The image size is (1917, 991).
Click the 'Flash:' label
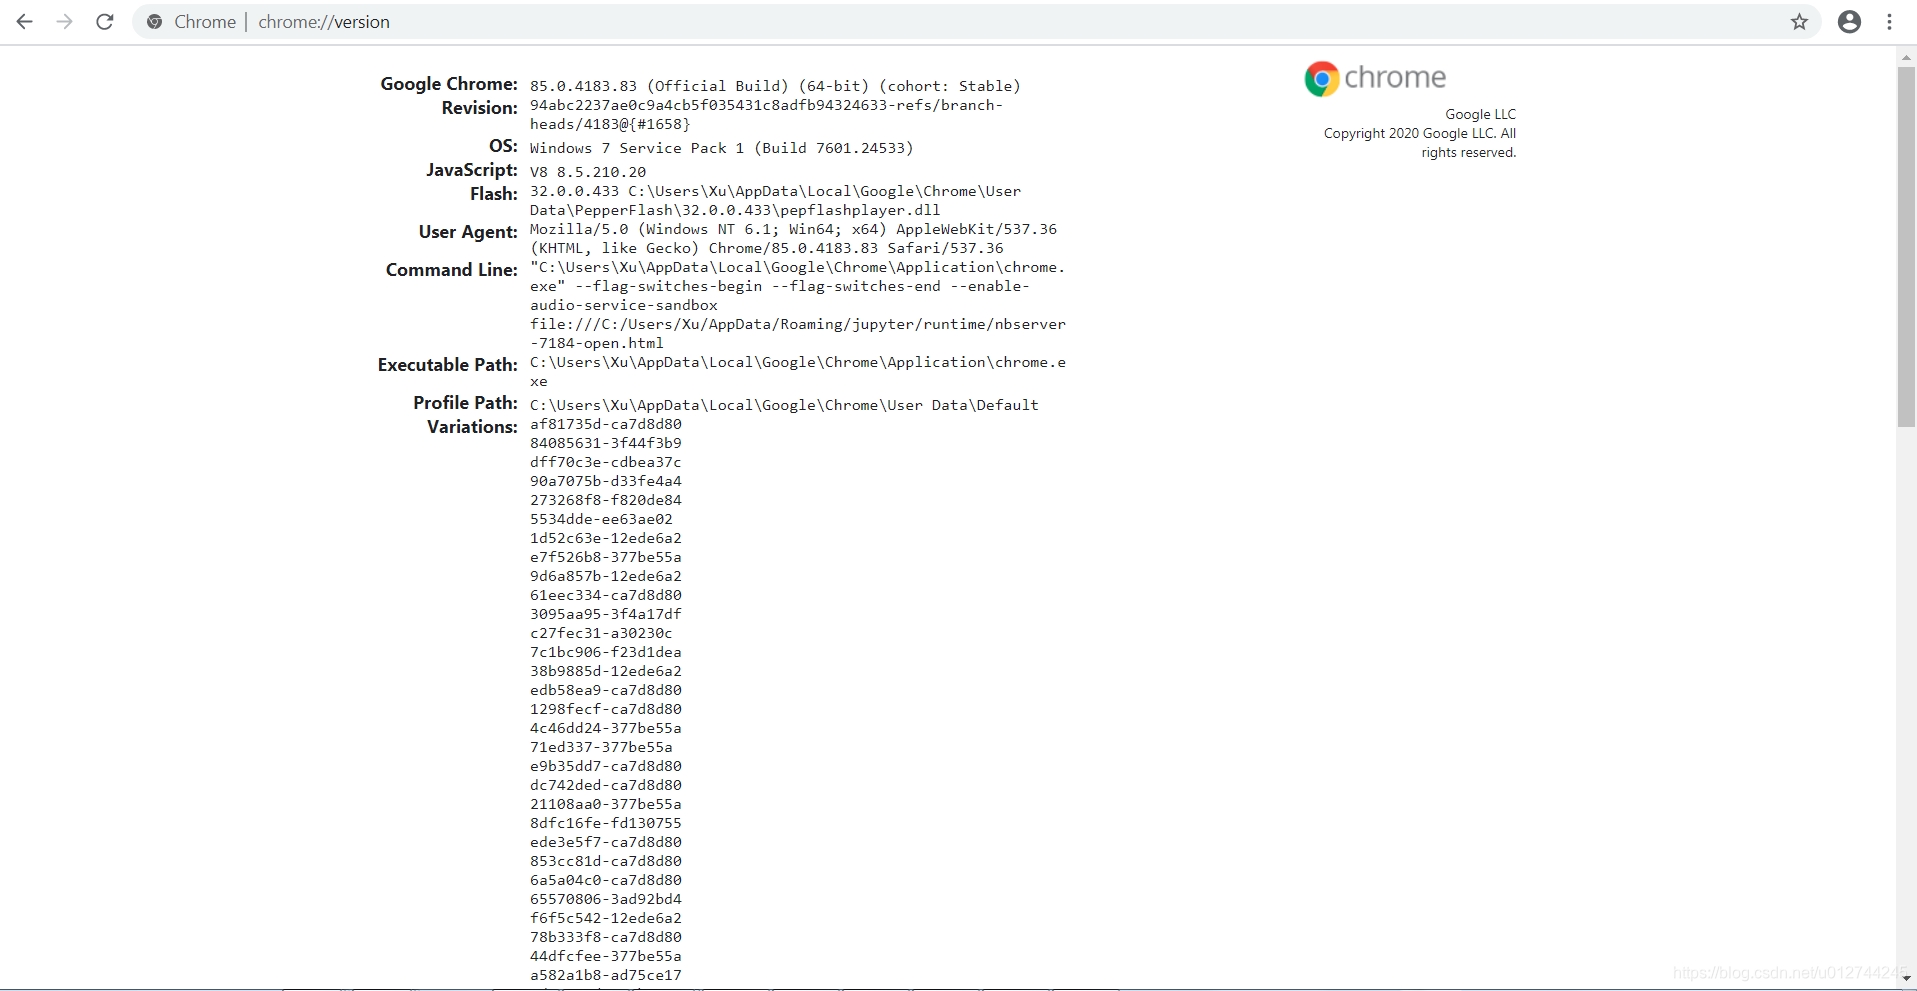click(494, 194)
